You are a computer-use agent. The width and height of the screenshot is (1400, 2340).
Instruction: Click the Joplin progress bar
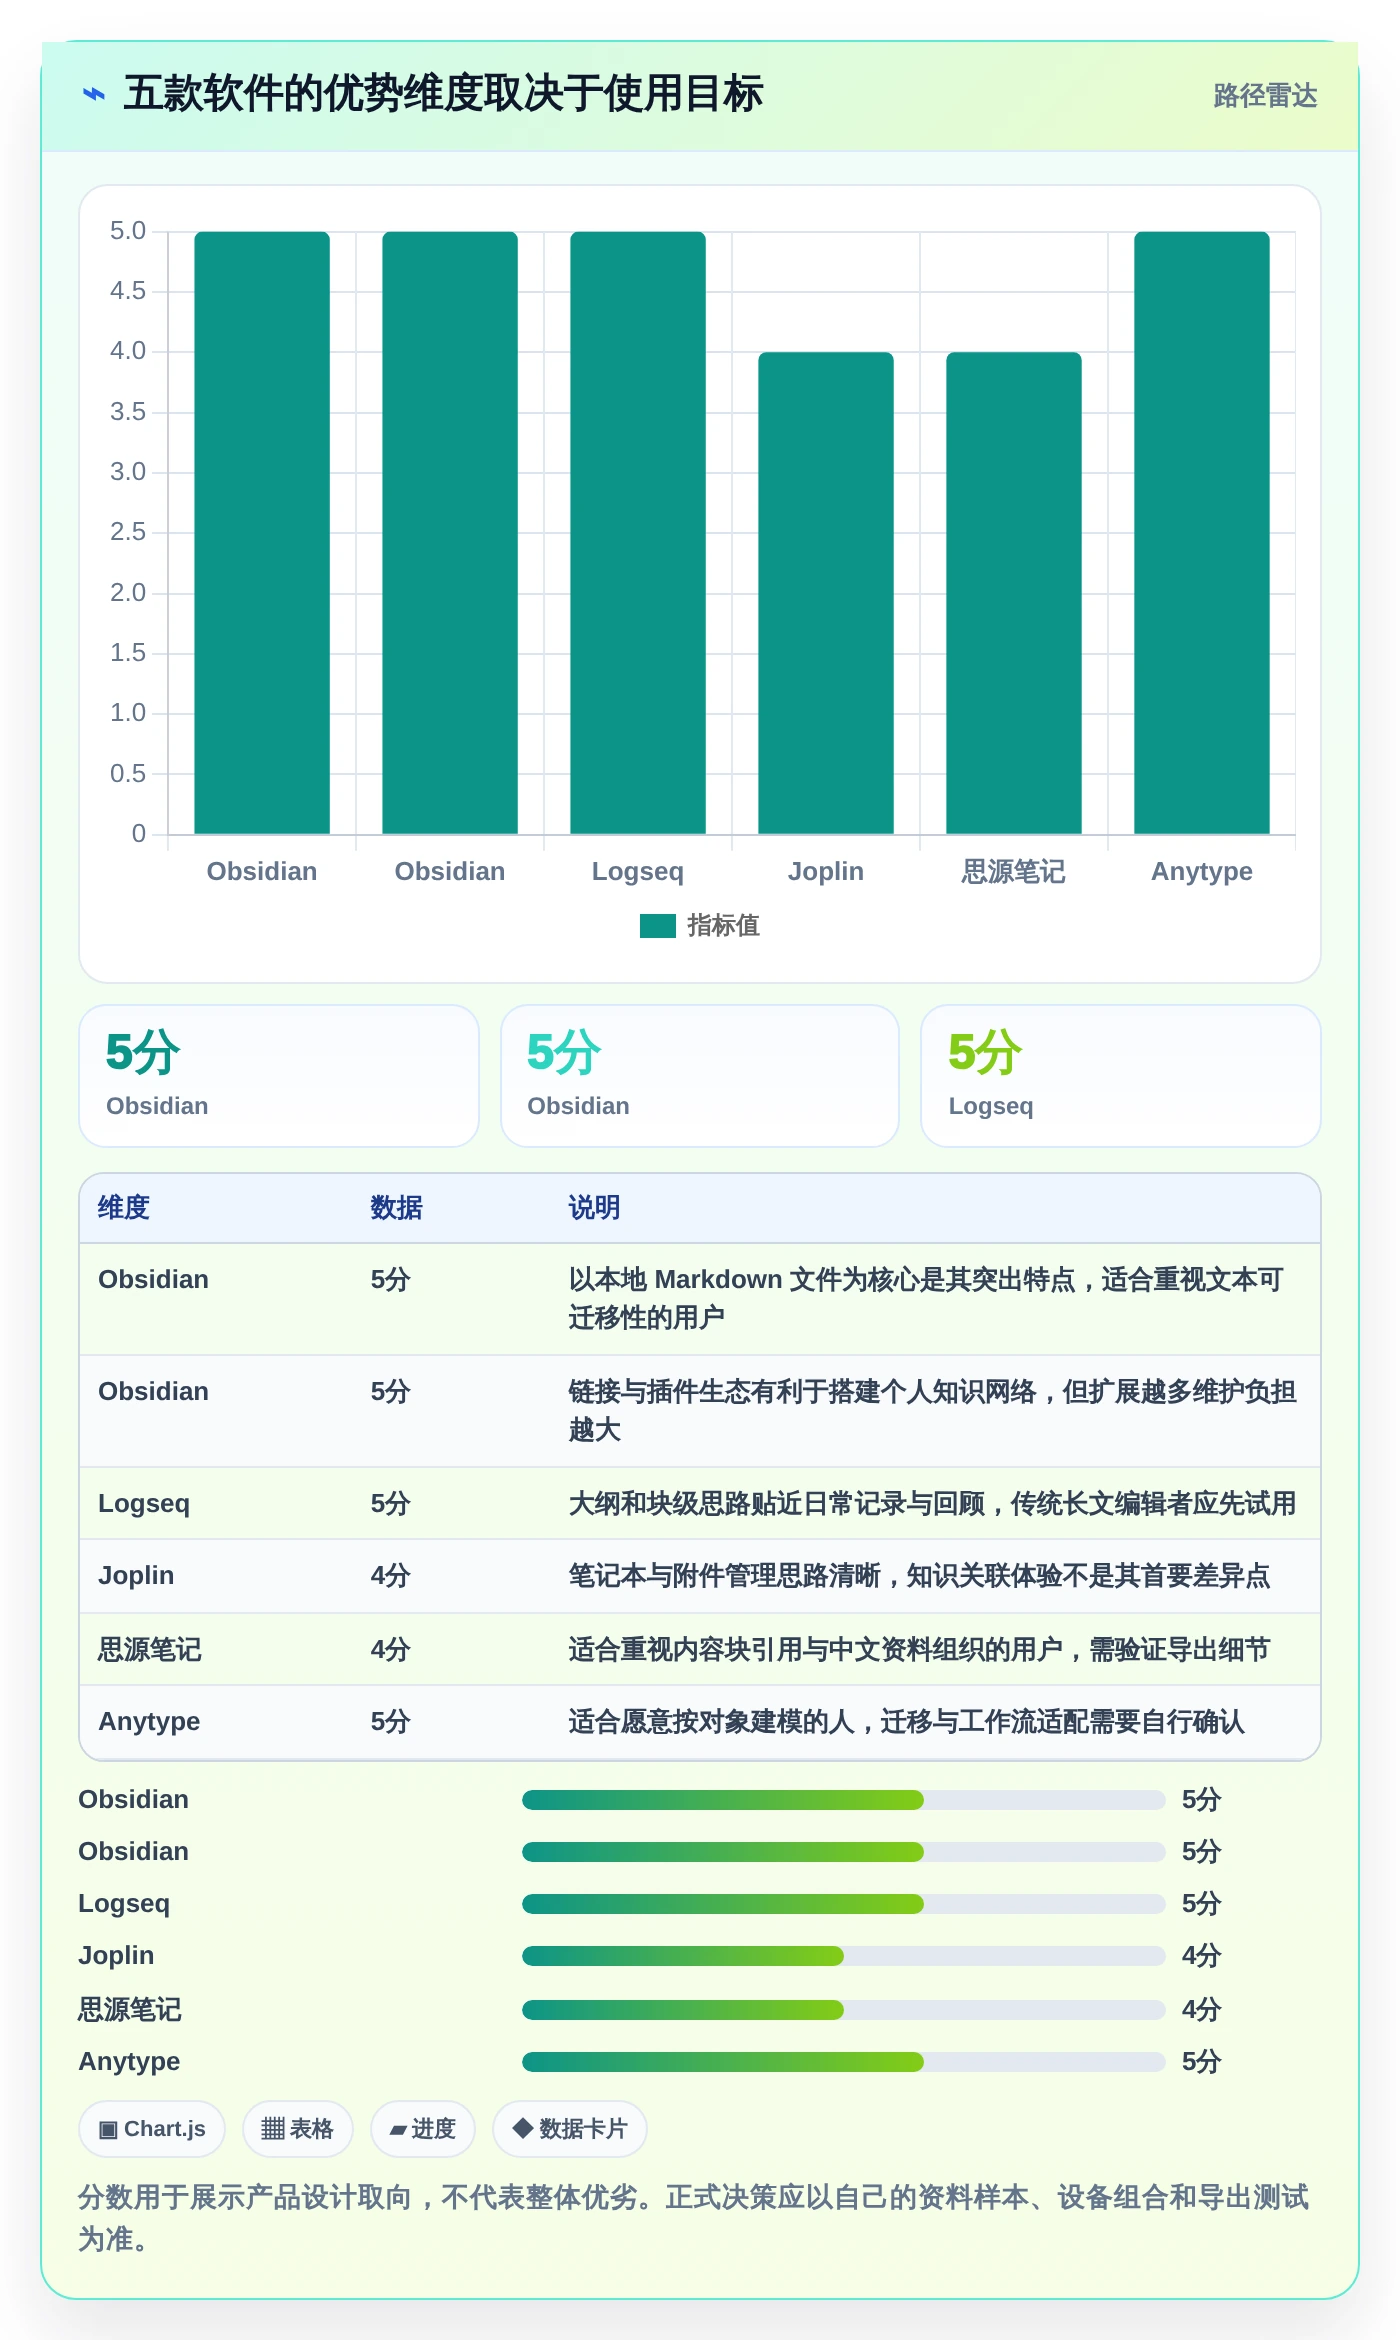click(844, 1956)
